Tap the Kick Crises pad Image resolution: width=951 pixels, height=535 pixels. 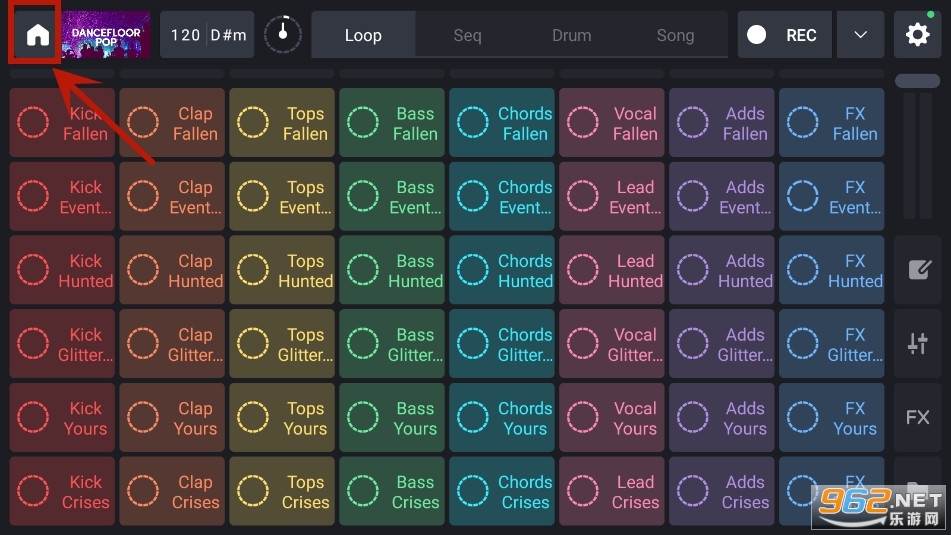click(x=62, y=491)
